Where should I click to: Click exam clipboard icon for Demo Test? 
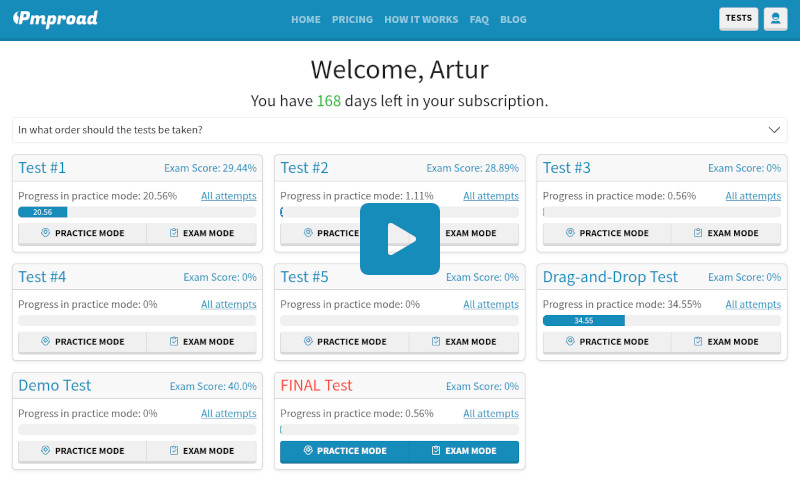[173, 451]
